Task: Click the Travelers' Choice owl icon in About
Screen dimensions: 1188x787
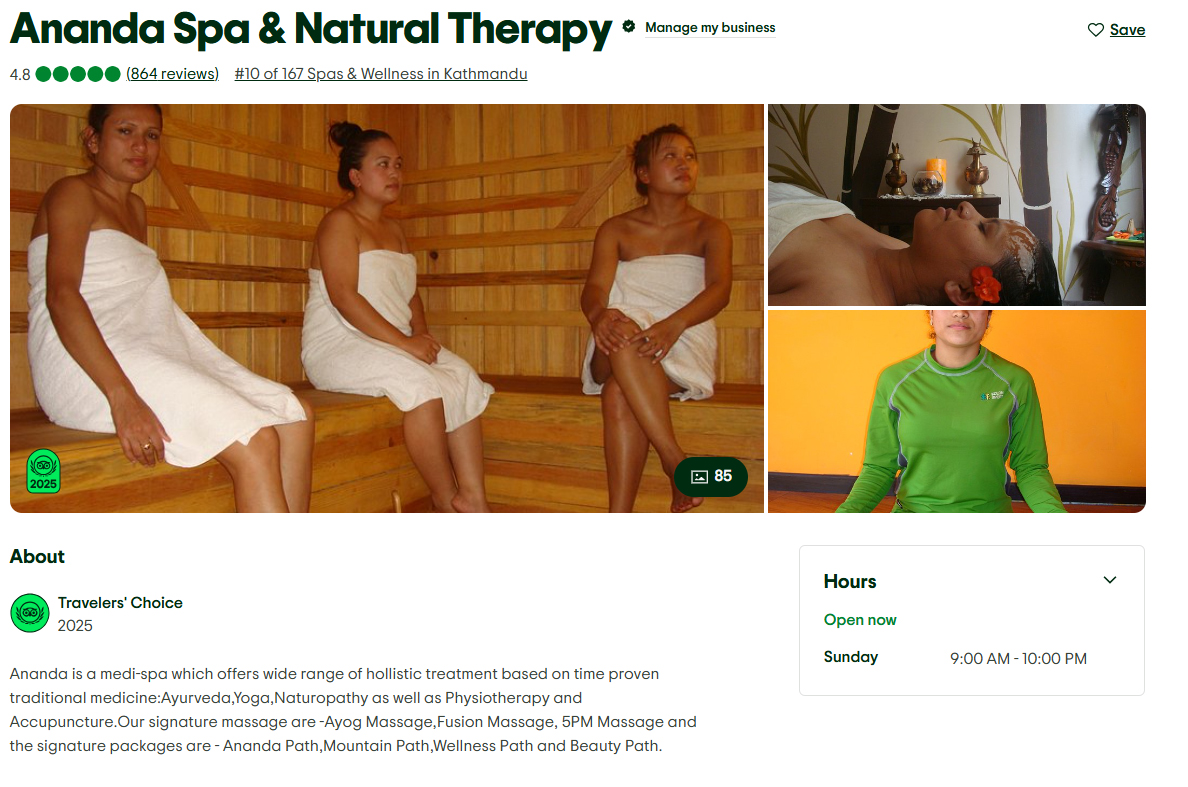Action: pos(30,613)
